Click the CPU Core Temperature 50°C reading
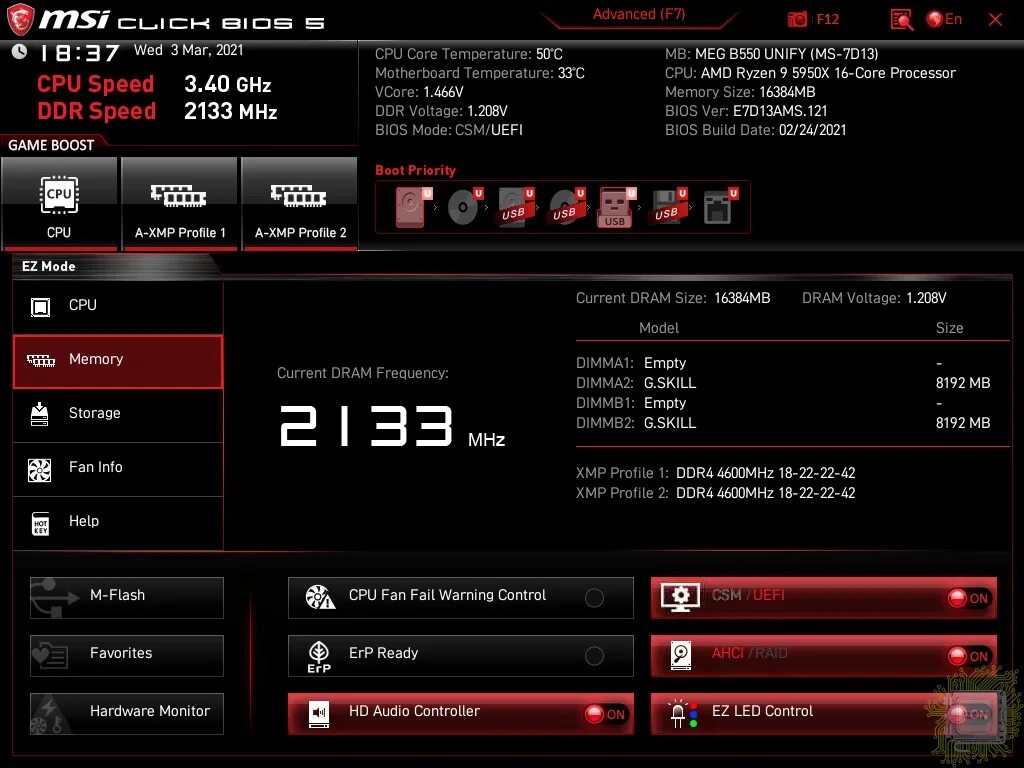 pos(469,54)
